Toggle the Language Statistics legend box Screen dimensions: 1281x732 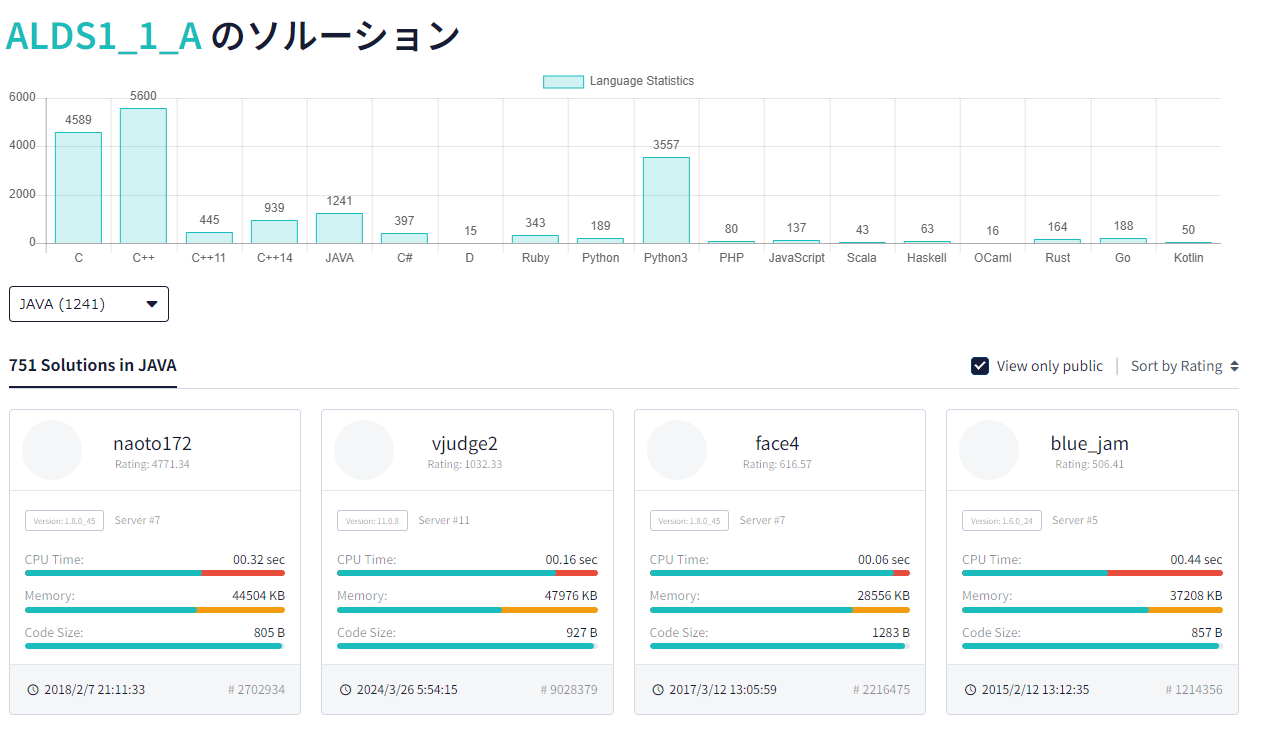[x=563, y=82]
